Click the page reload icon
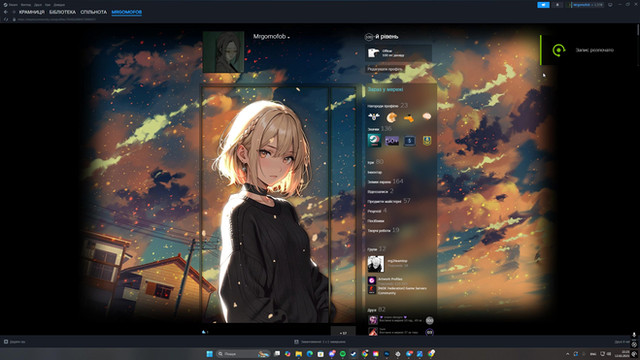 click(x=6, y=19)
